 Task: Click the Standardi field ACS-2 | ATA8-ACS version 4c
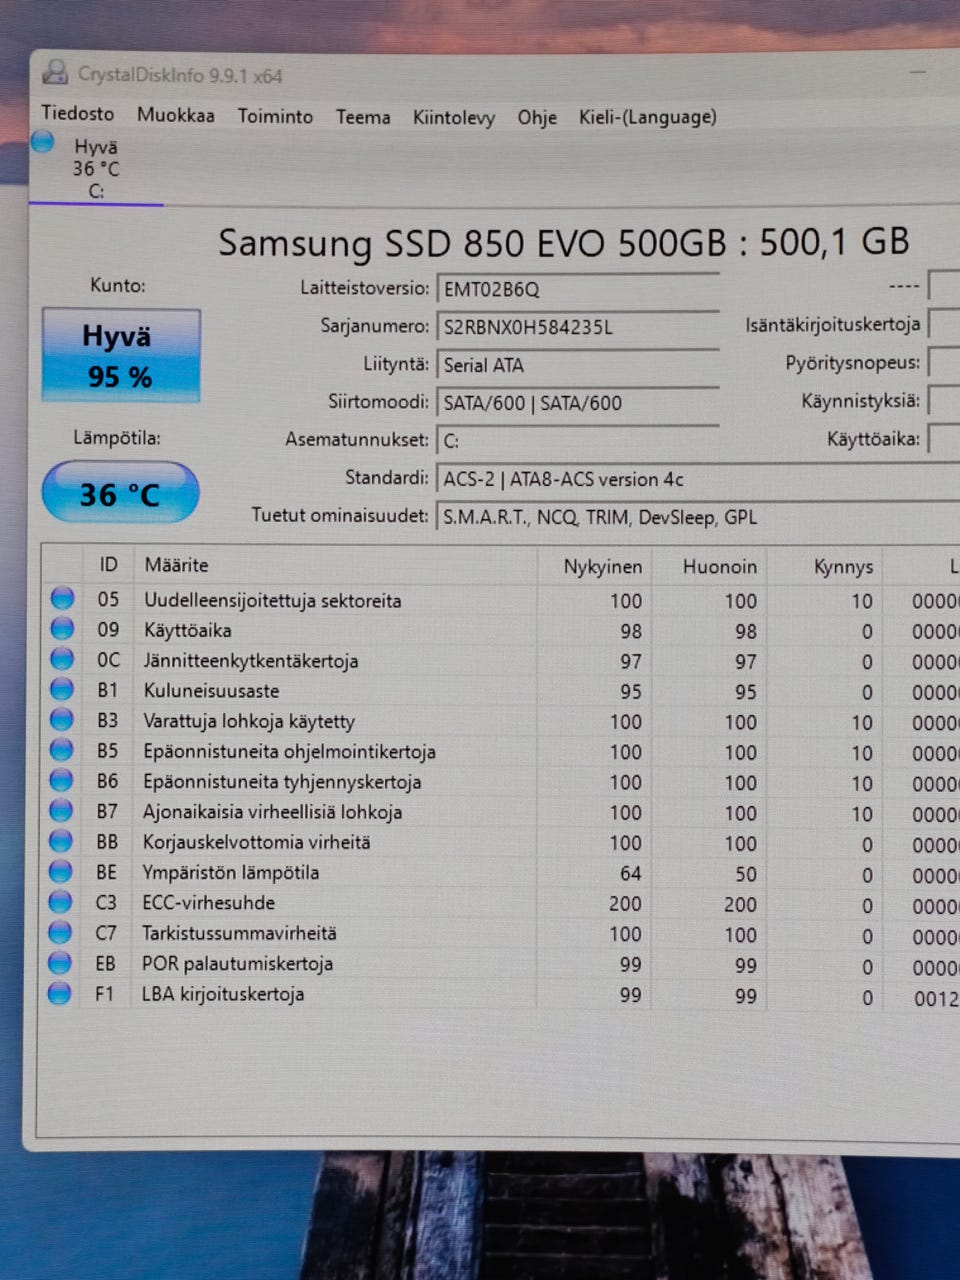[x=698, y=479]
